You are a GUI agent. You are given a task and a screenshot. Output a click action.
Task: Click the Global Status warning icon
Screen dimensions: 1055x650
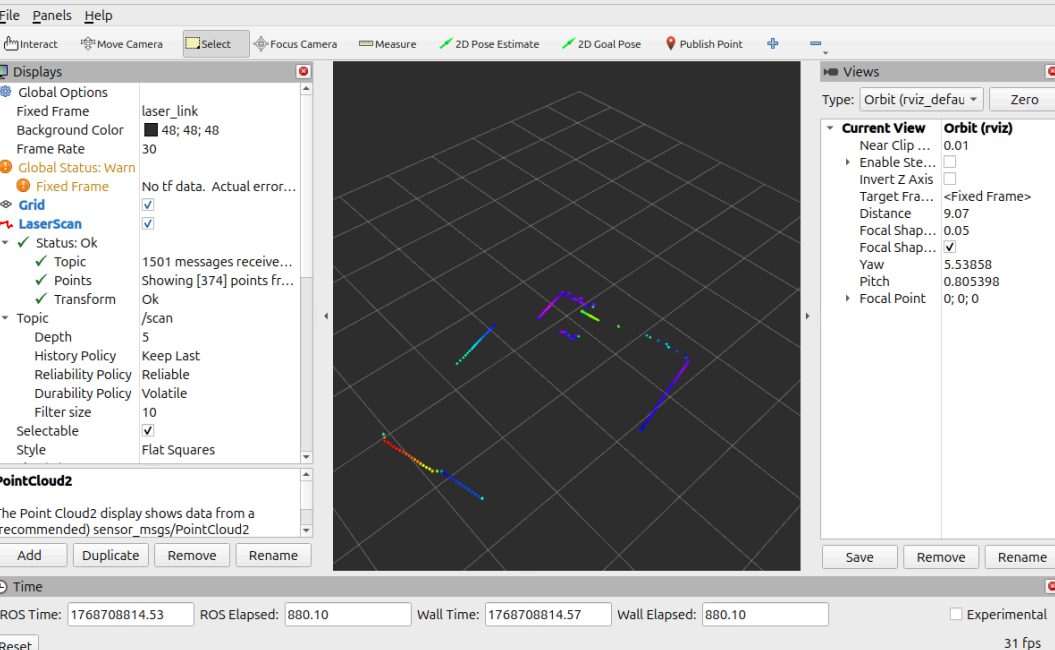(6, 167)
